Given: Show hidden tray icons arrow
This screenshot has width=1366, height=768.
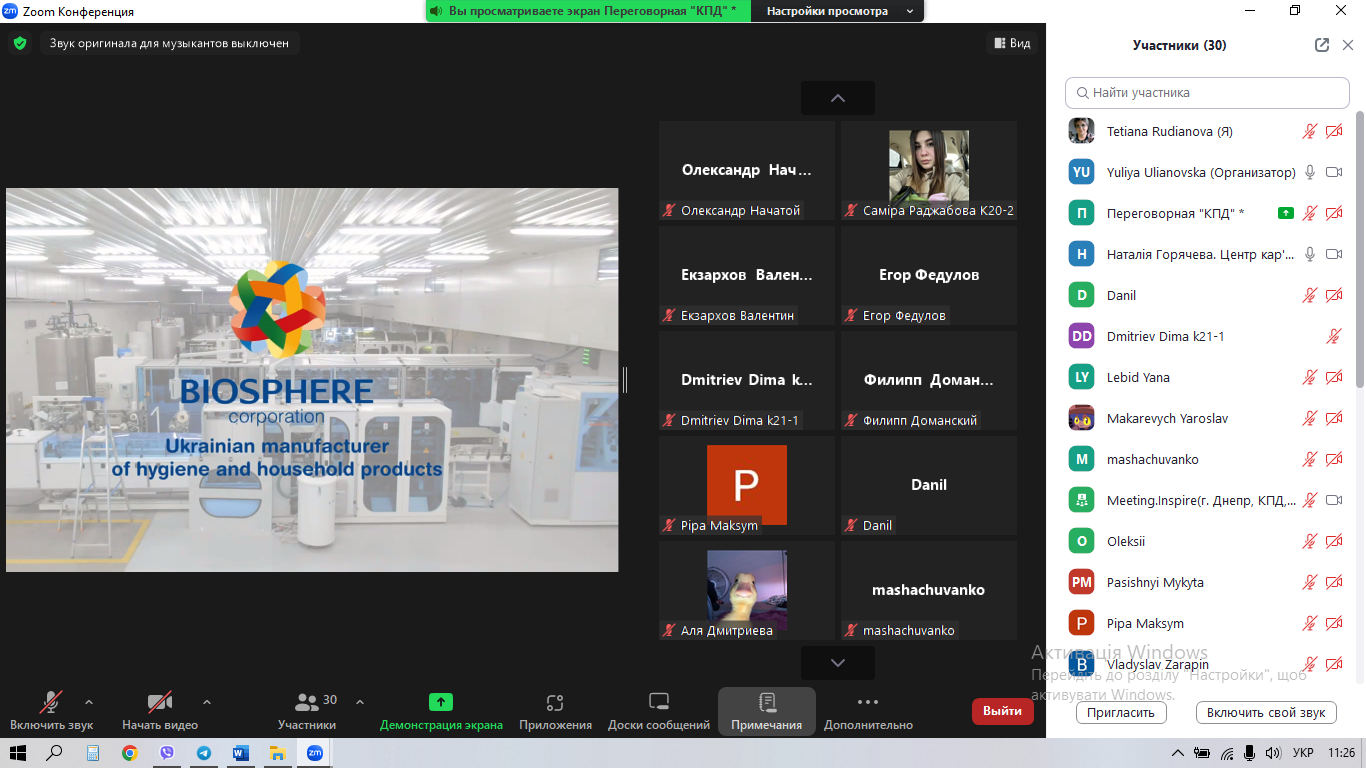Looking at the screenshot, I should 1179,753.
